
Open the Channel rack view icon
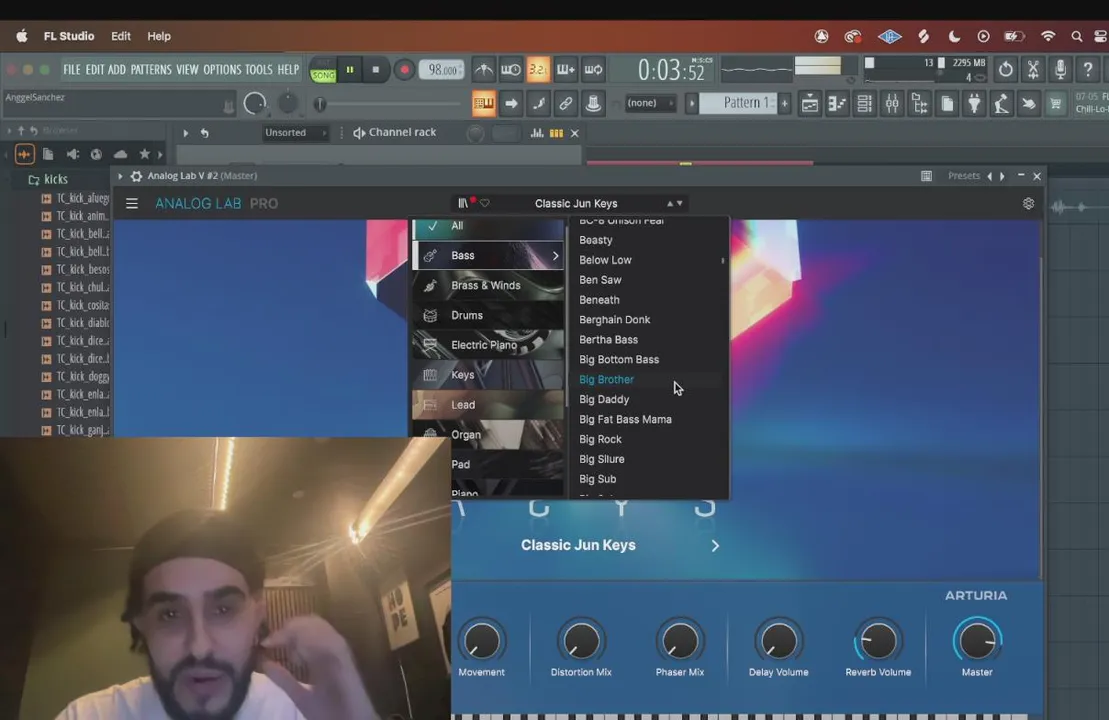[864, 104]
